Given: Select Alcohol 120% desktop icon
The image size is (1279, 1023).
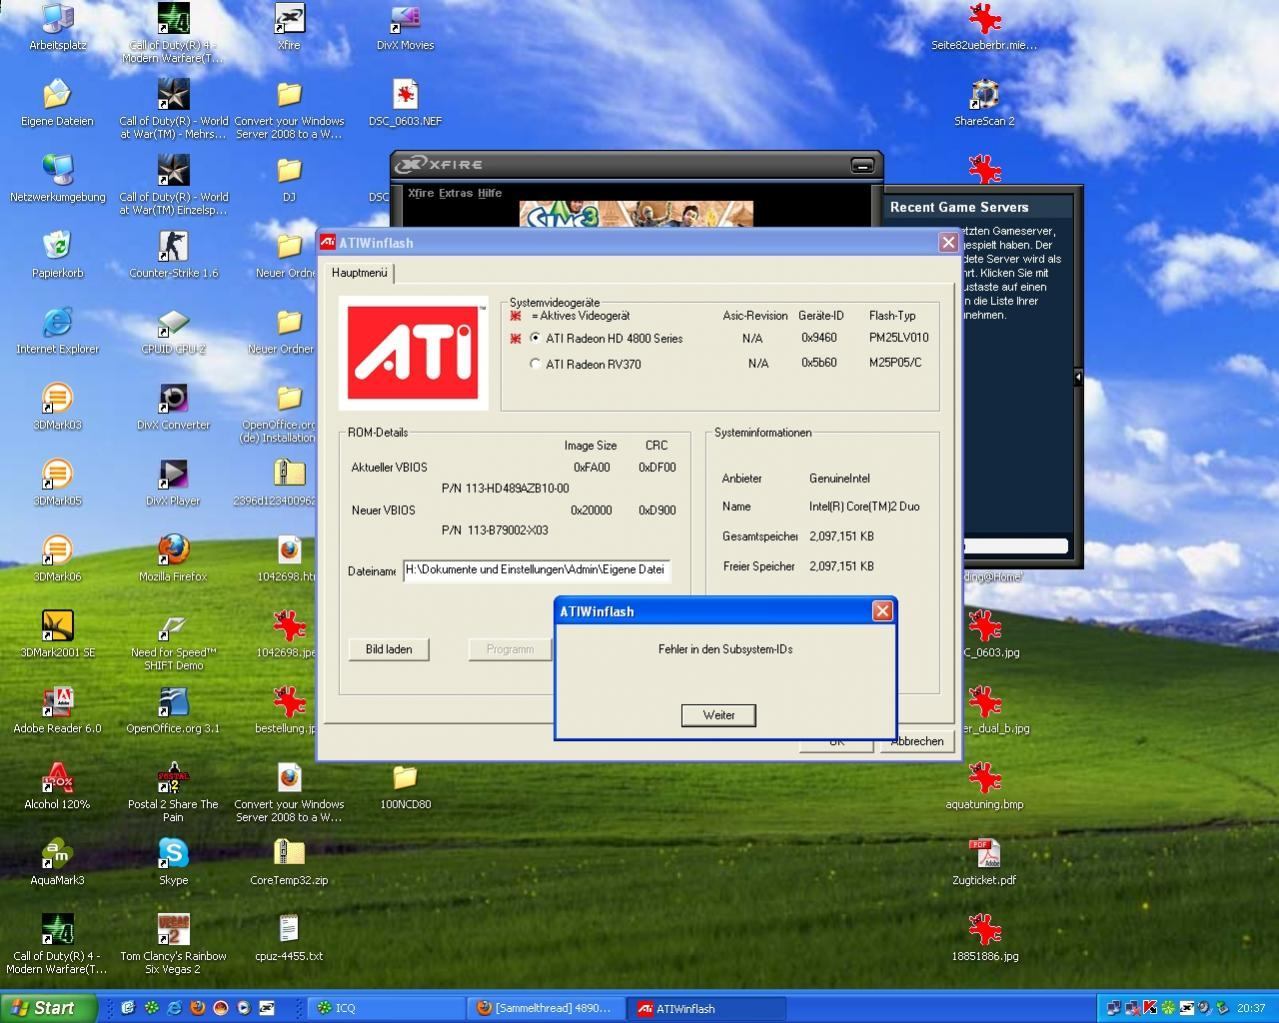Looking at the screenshot, I should pos(57,787).
